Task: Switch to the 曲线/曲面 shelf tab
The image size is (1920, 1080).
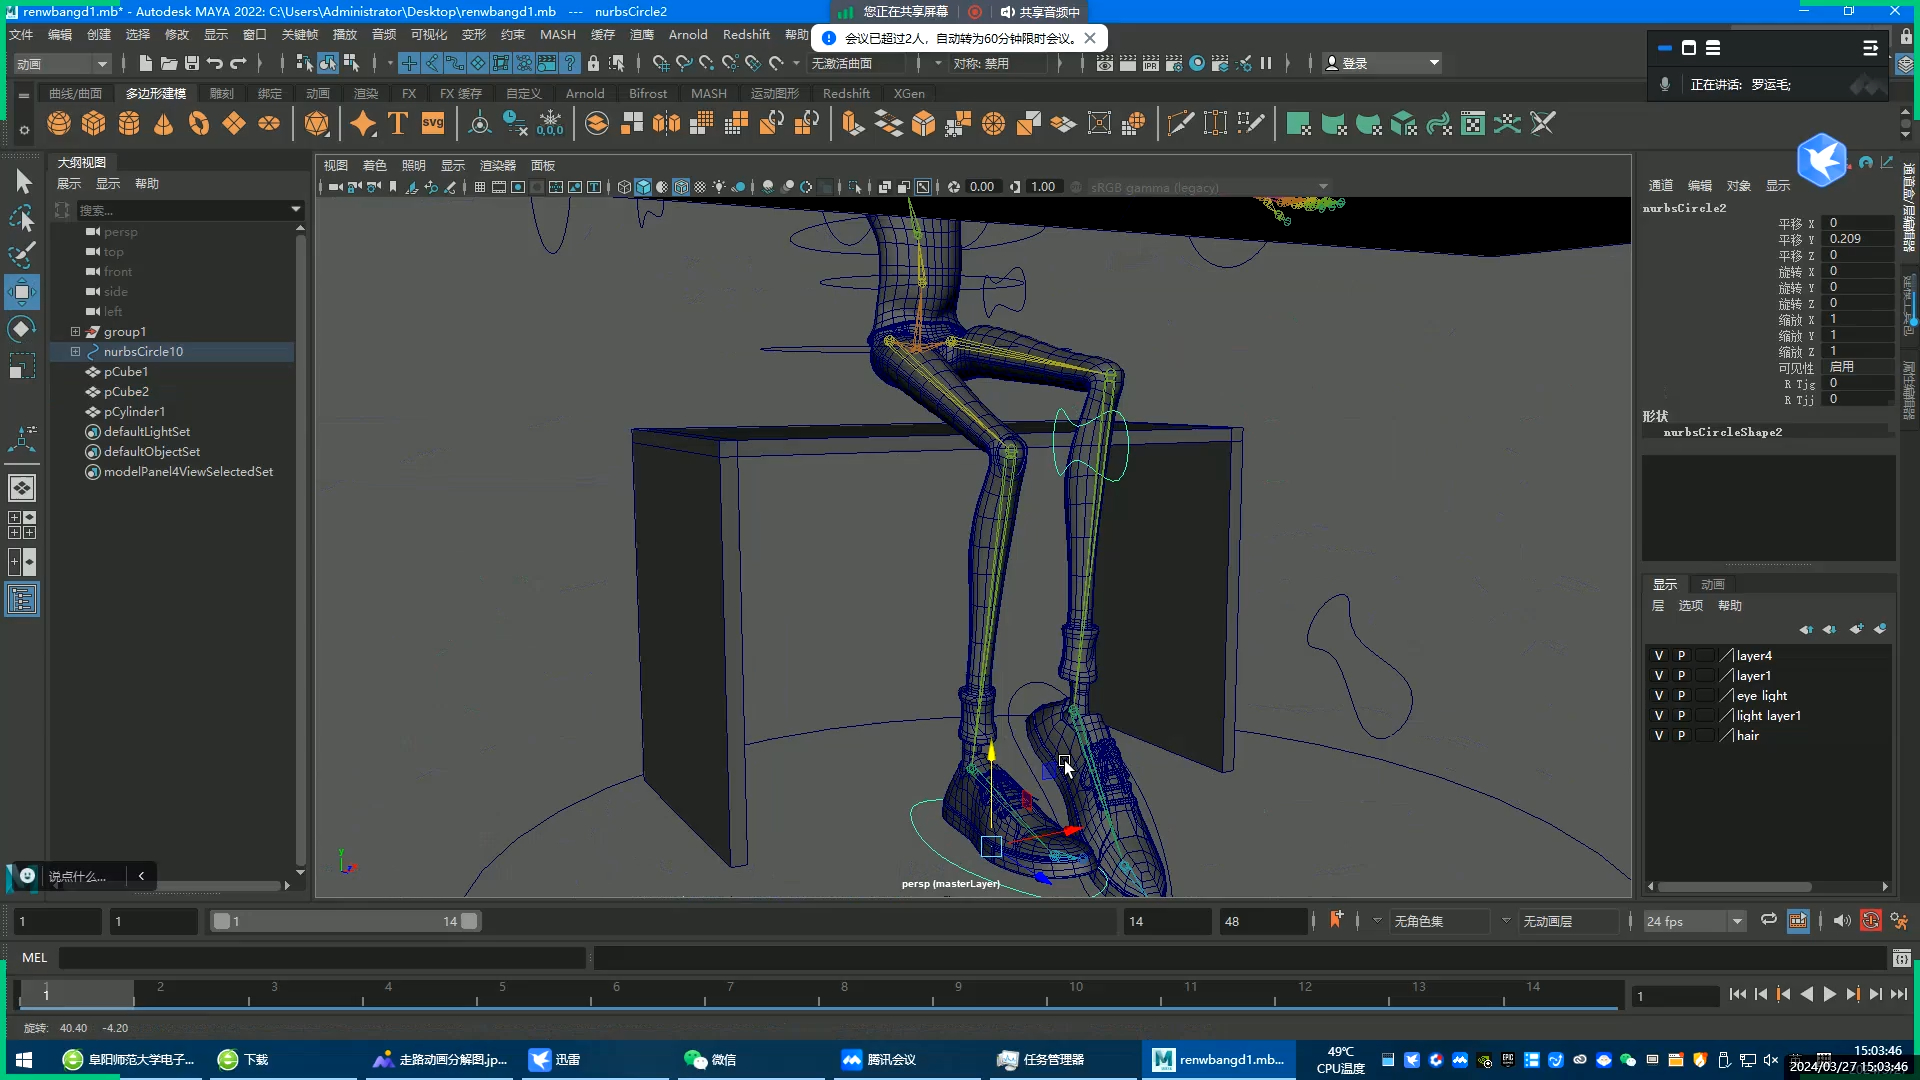Action: pyautogui.click(x=76, y=94)
